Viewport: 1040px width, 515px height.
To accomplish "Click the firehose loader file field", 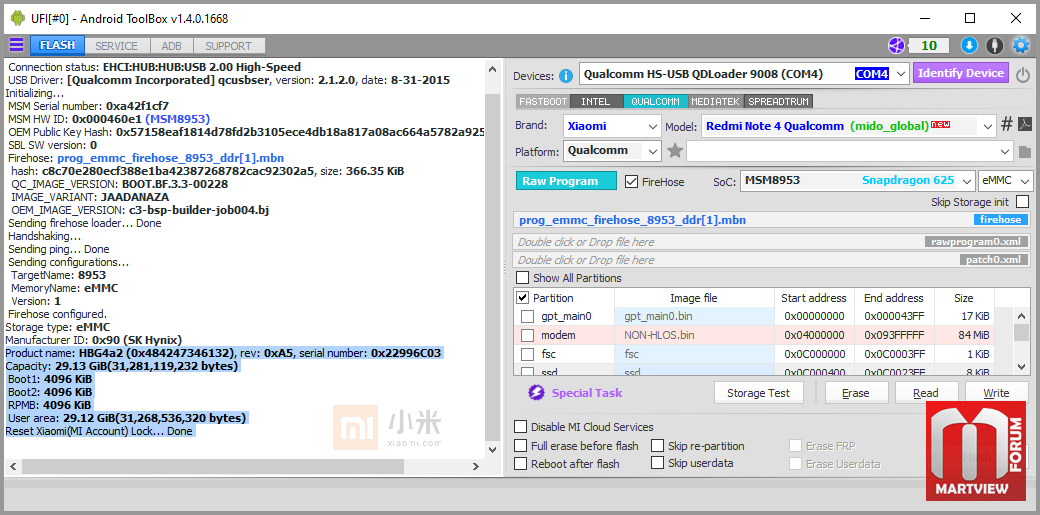I will click(x=773, y=220).
